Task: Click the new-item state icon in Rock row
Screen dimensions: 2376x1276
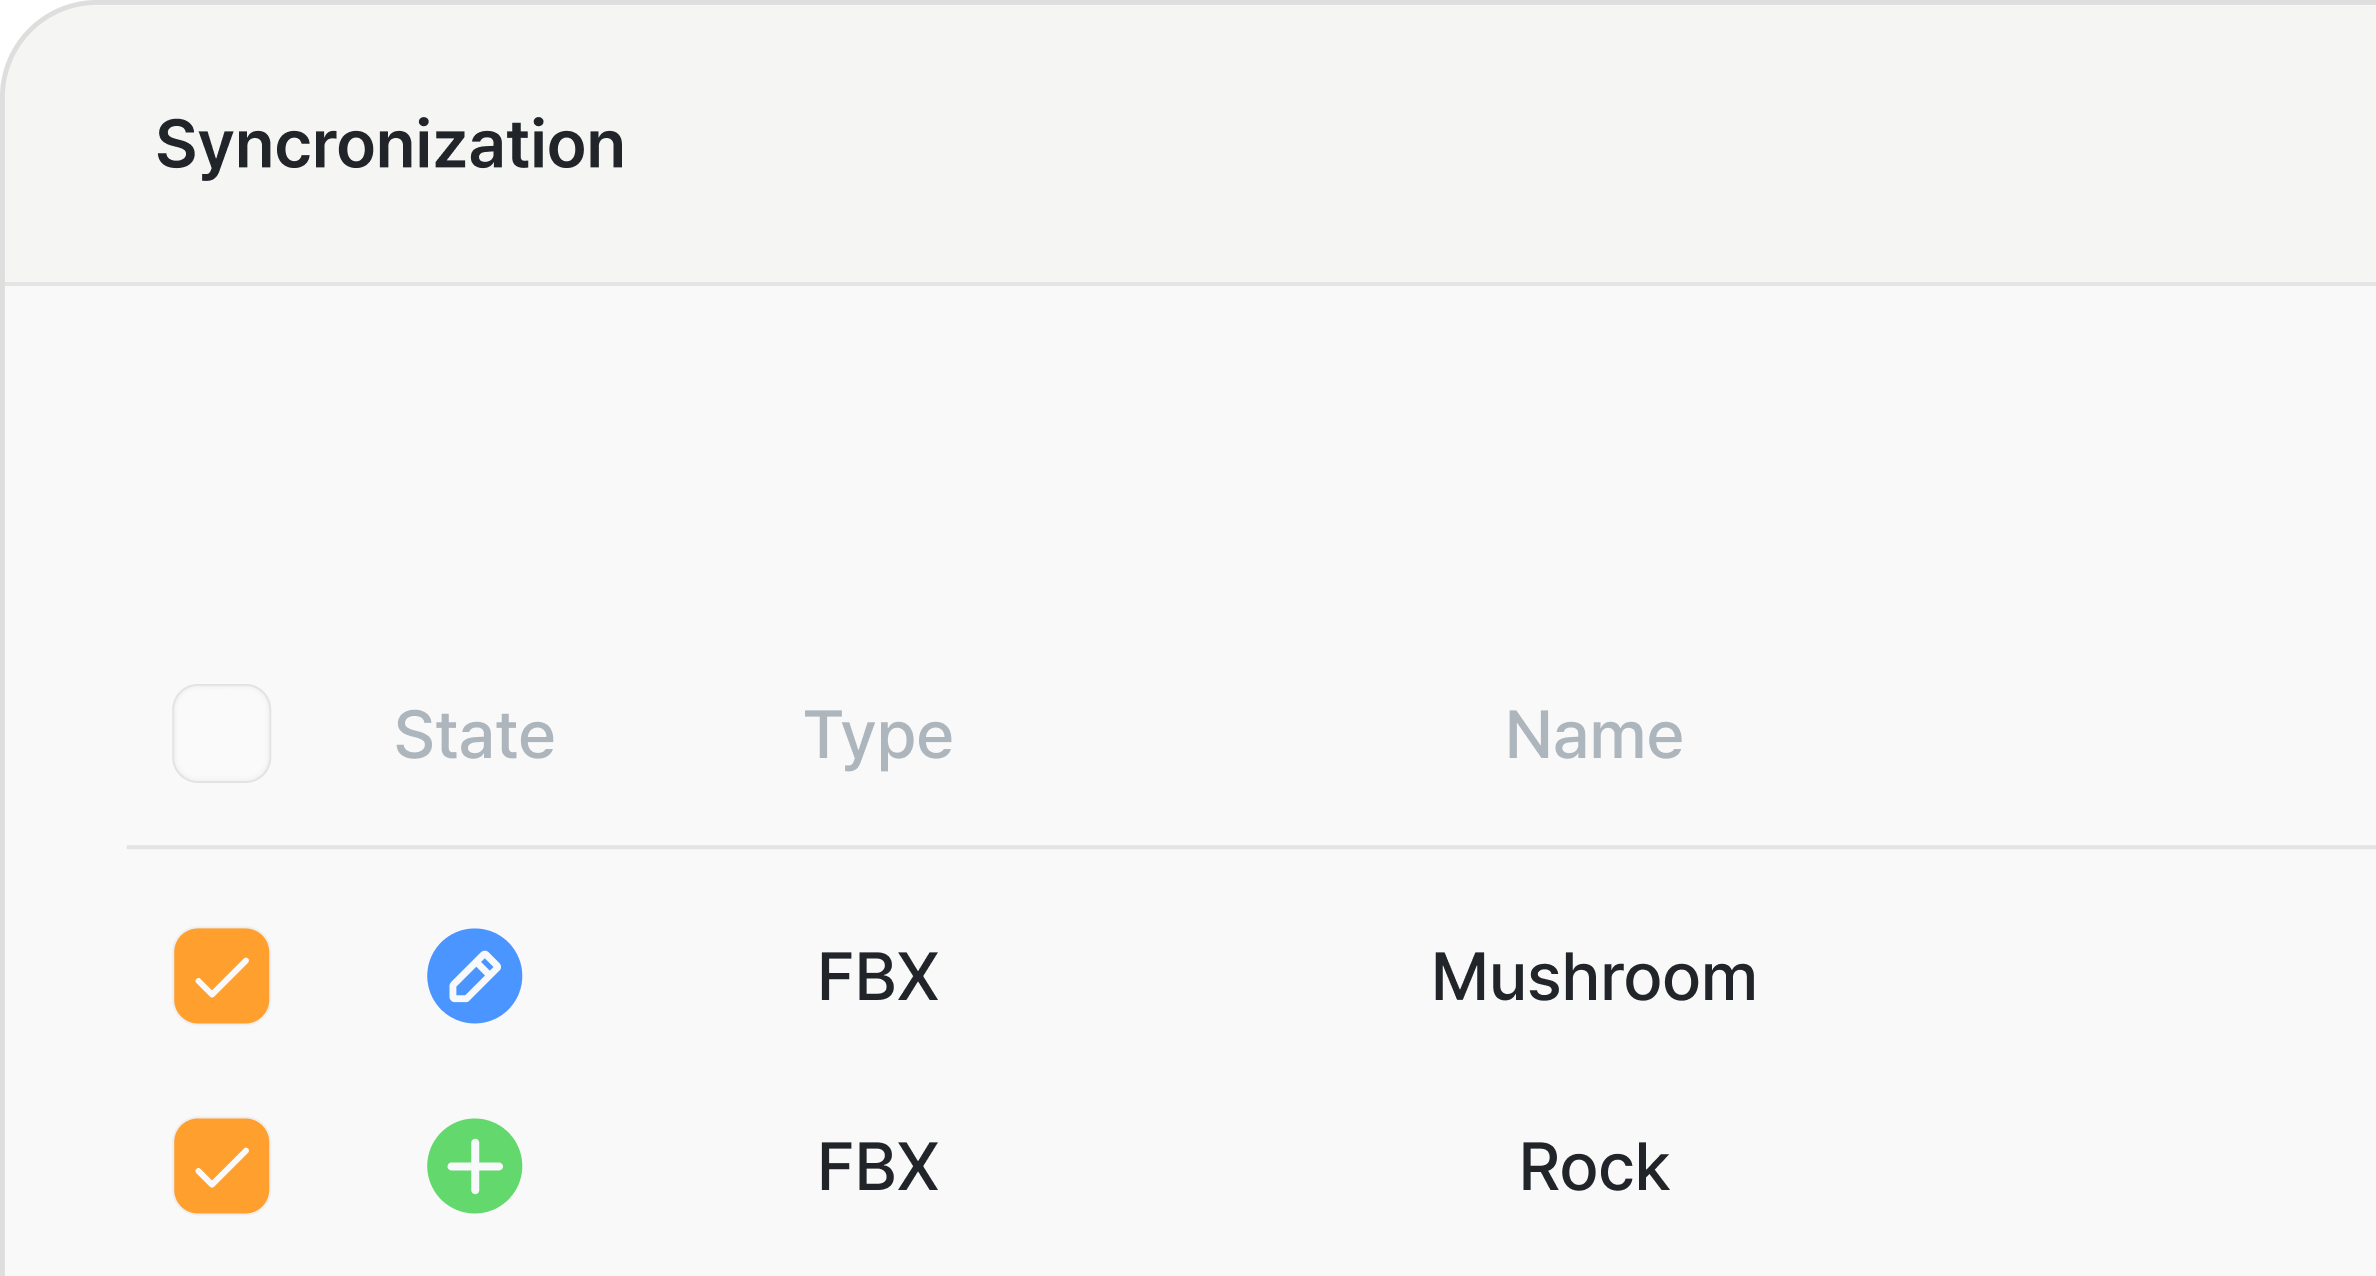Action: click(x=474, y=1166)
